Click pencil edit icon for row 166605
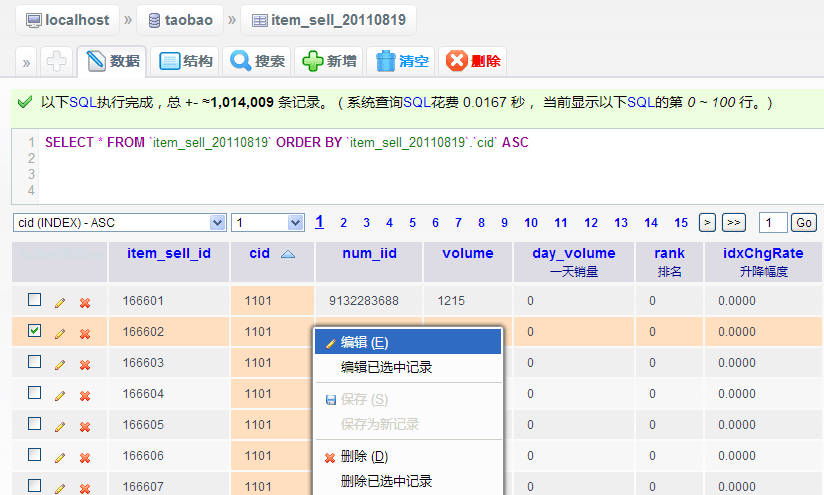 (60, 426)
